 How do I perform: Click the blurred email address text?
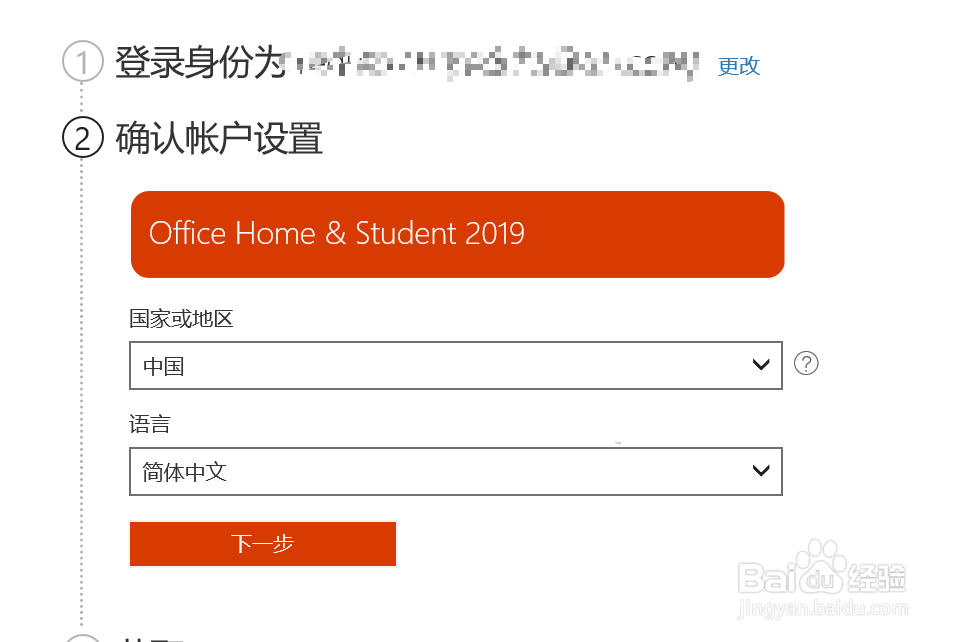tap(490, 65)
